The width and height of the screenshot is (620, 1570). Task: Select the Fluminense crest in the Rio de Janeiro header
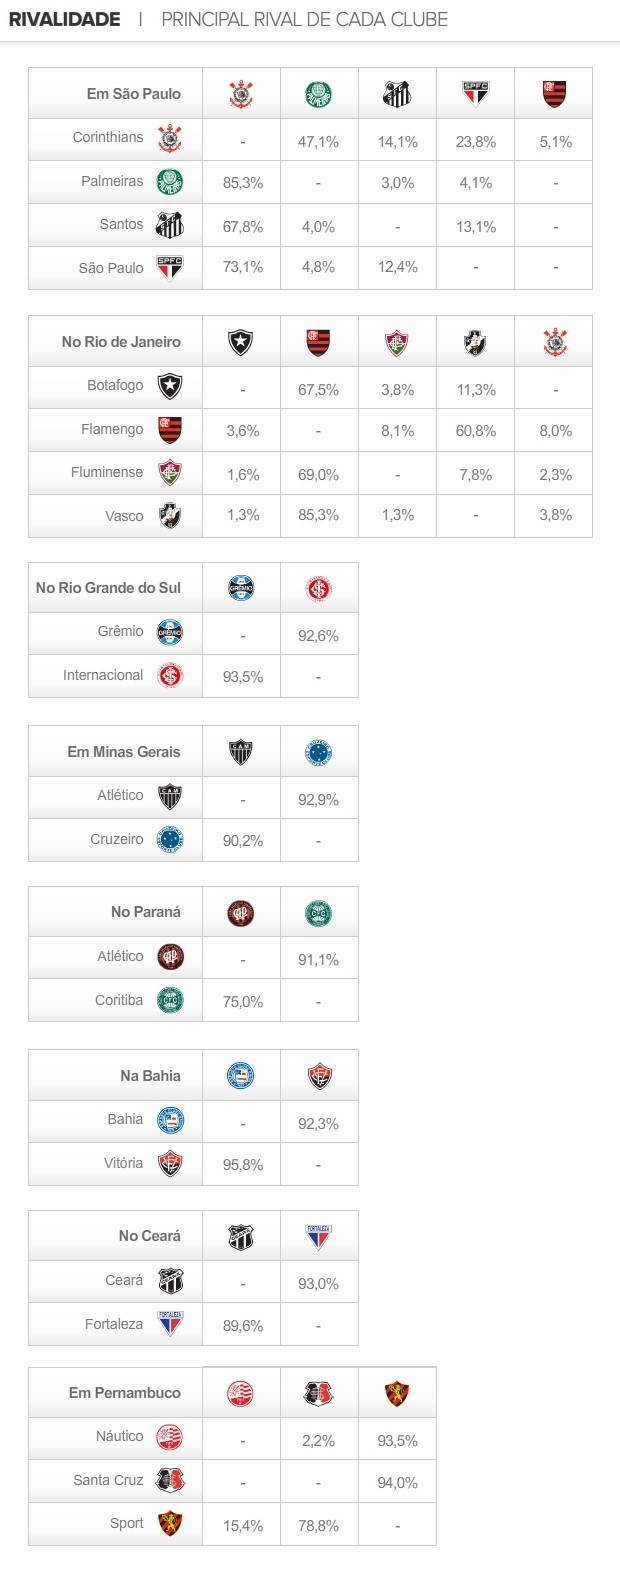[398, 343]
